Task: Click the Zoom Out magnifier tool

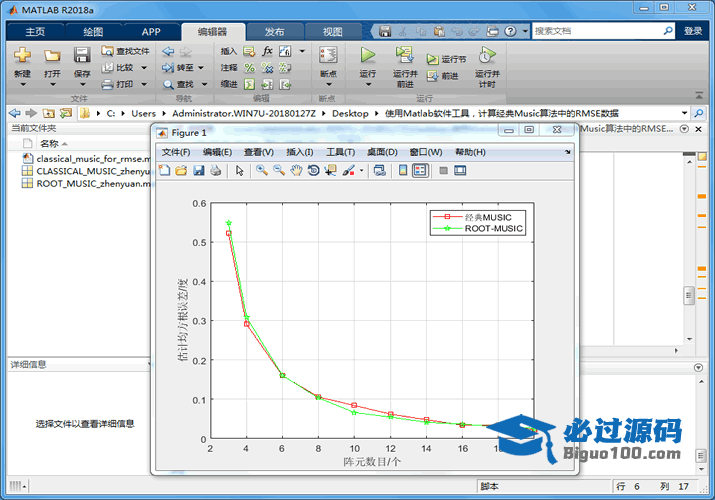Action: pos(278,171)
